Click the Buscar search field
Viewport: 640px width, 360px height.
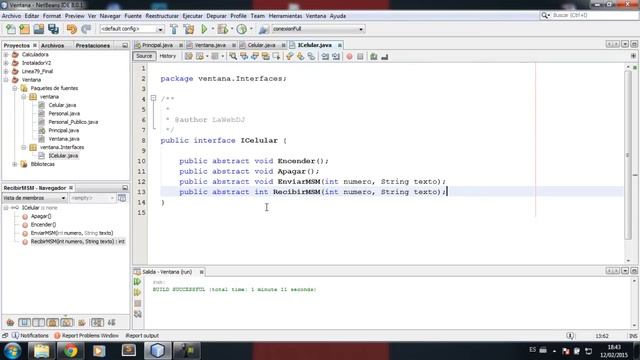click(589, 15)
